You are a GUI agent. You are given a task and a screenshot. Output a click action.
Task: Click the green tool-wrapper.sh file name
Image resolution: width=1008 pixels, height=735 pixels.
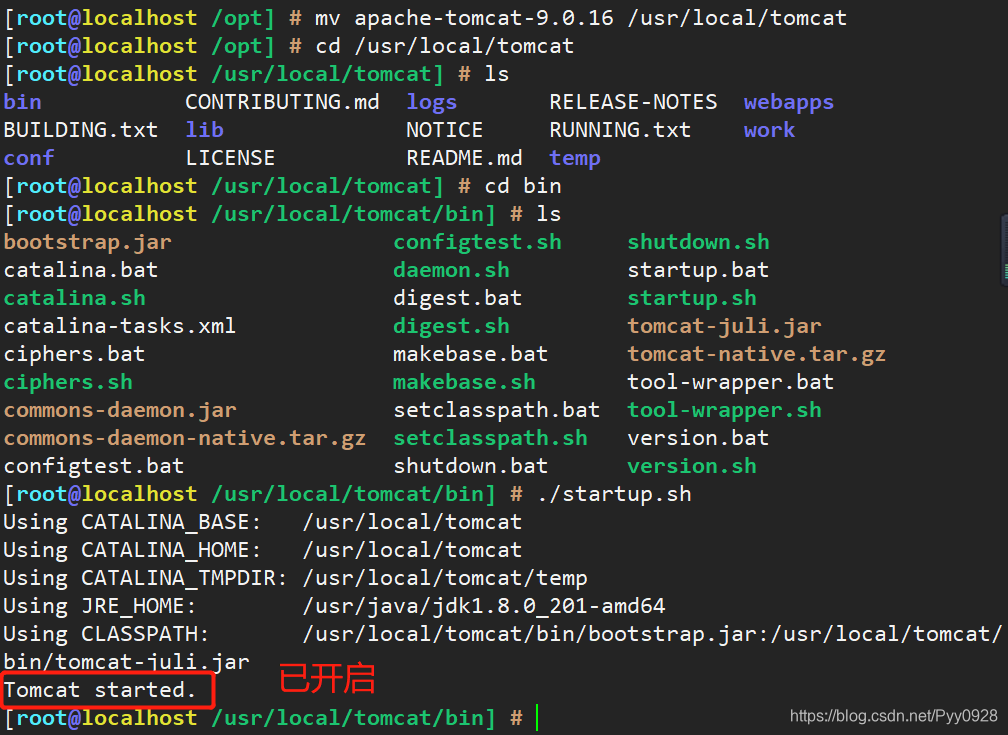tap(724, 411)
